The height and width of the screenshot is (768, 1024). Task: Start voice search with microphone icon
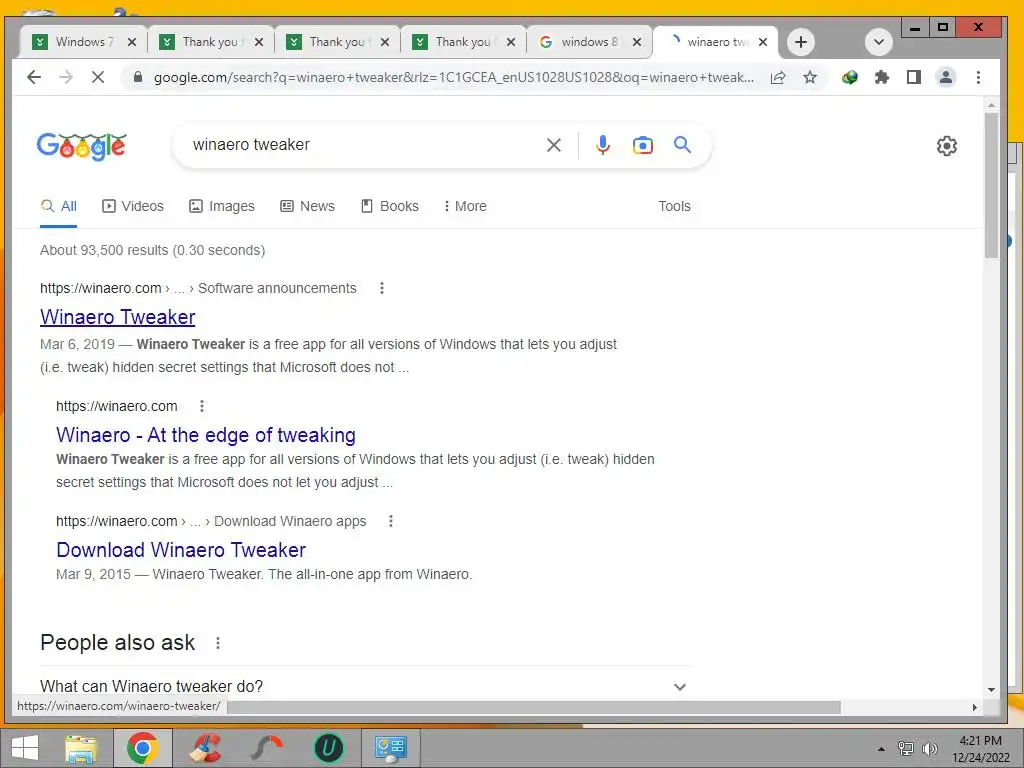tap(603, 145)
